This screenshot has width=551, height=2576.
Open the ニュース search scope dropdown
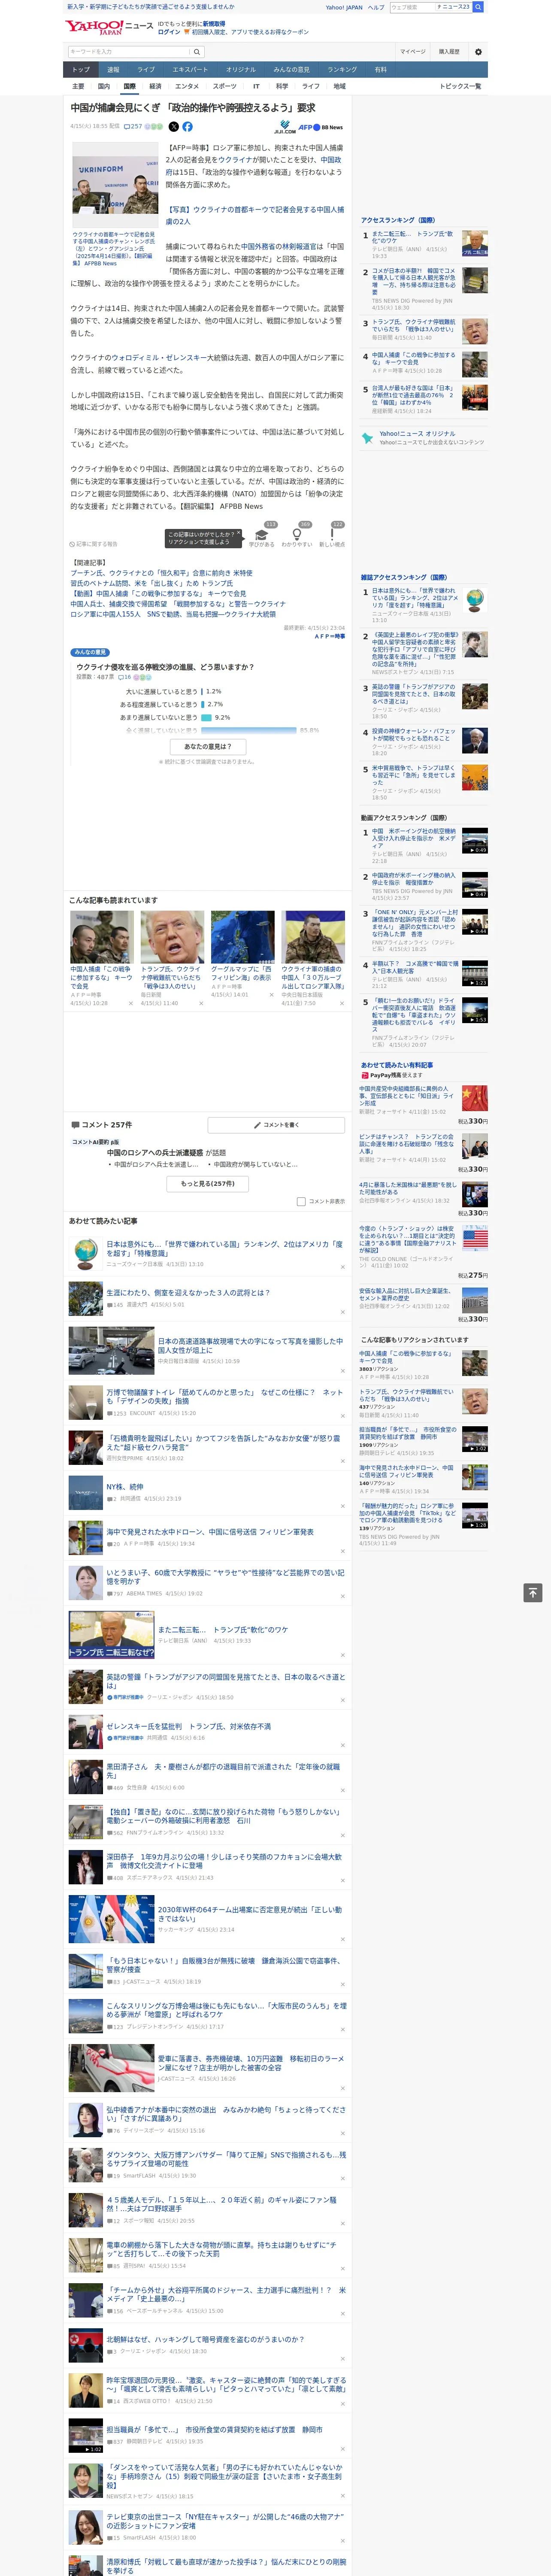pos(453,7)
